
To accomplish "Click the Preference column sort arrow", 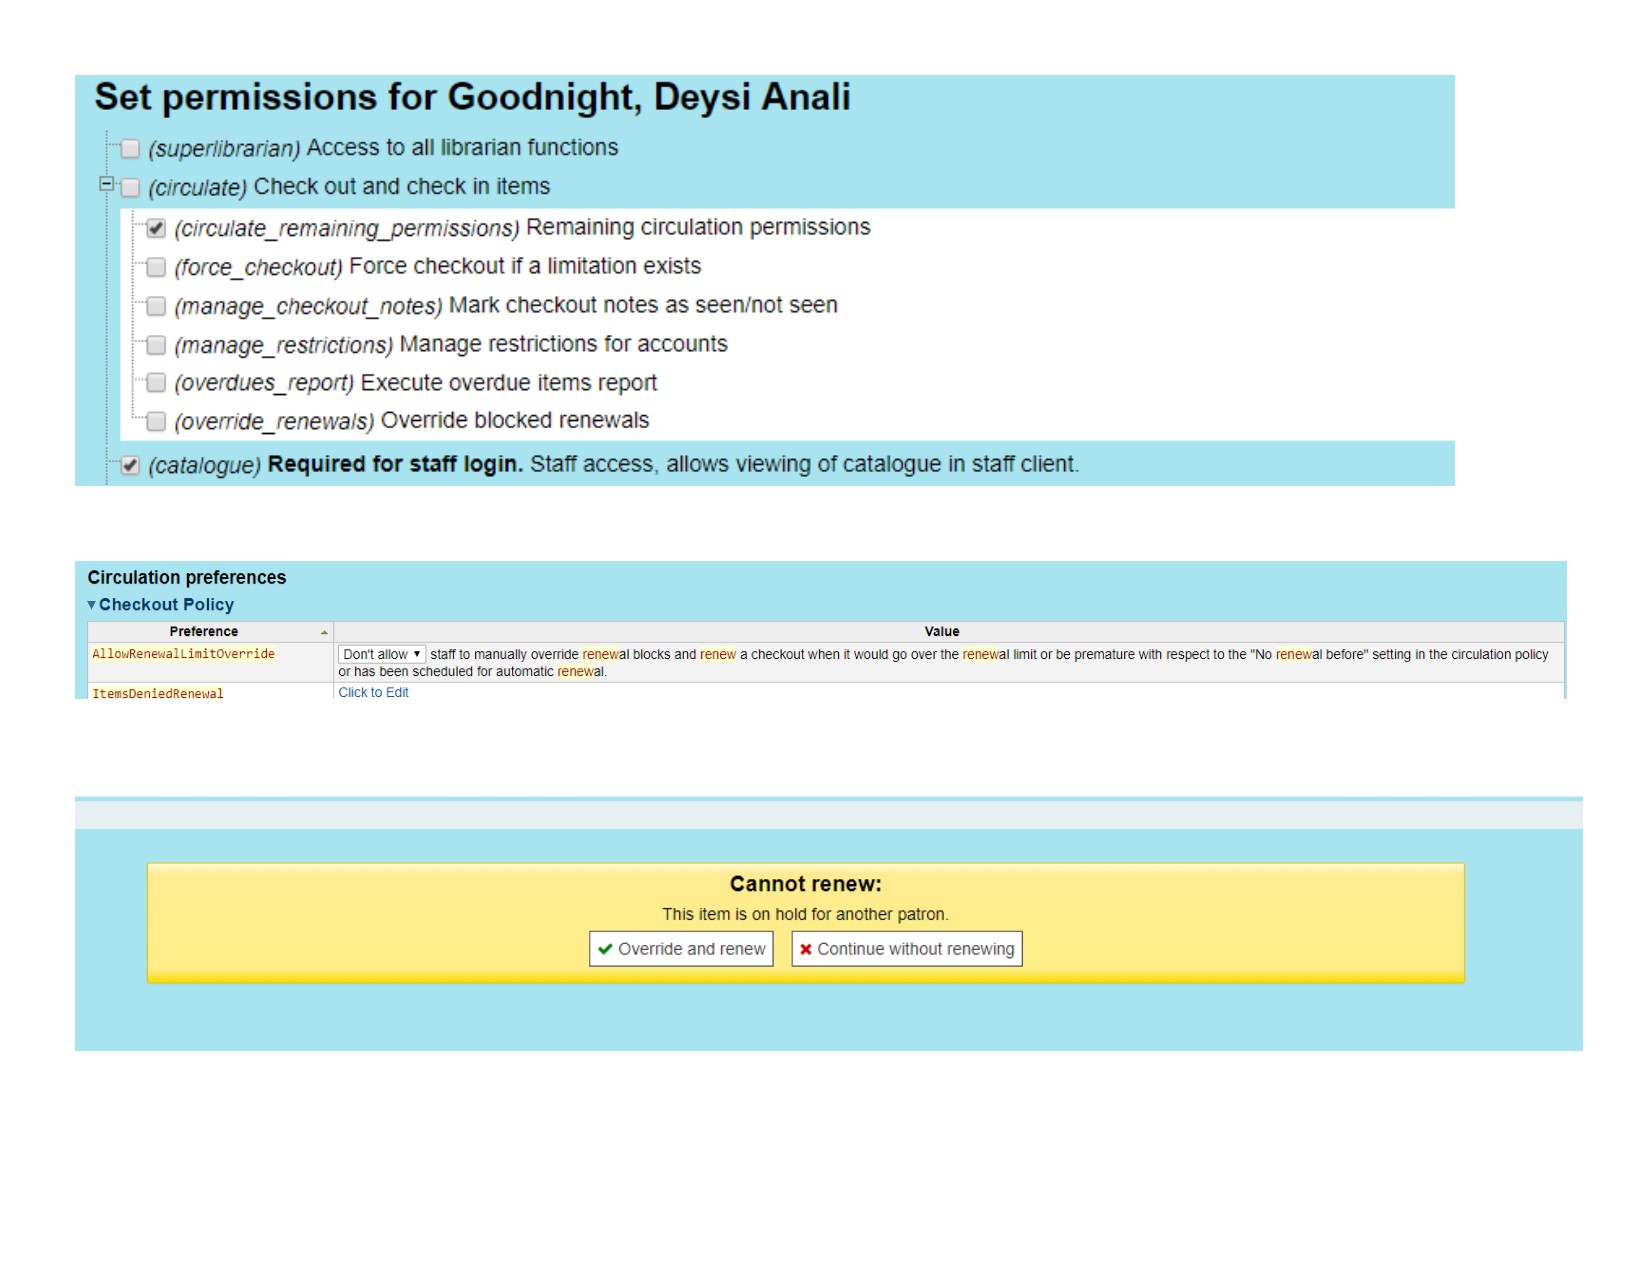I will [324, 632].
